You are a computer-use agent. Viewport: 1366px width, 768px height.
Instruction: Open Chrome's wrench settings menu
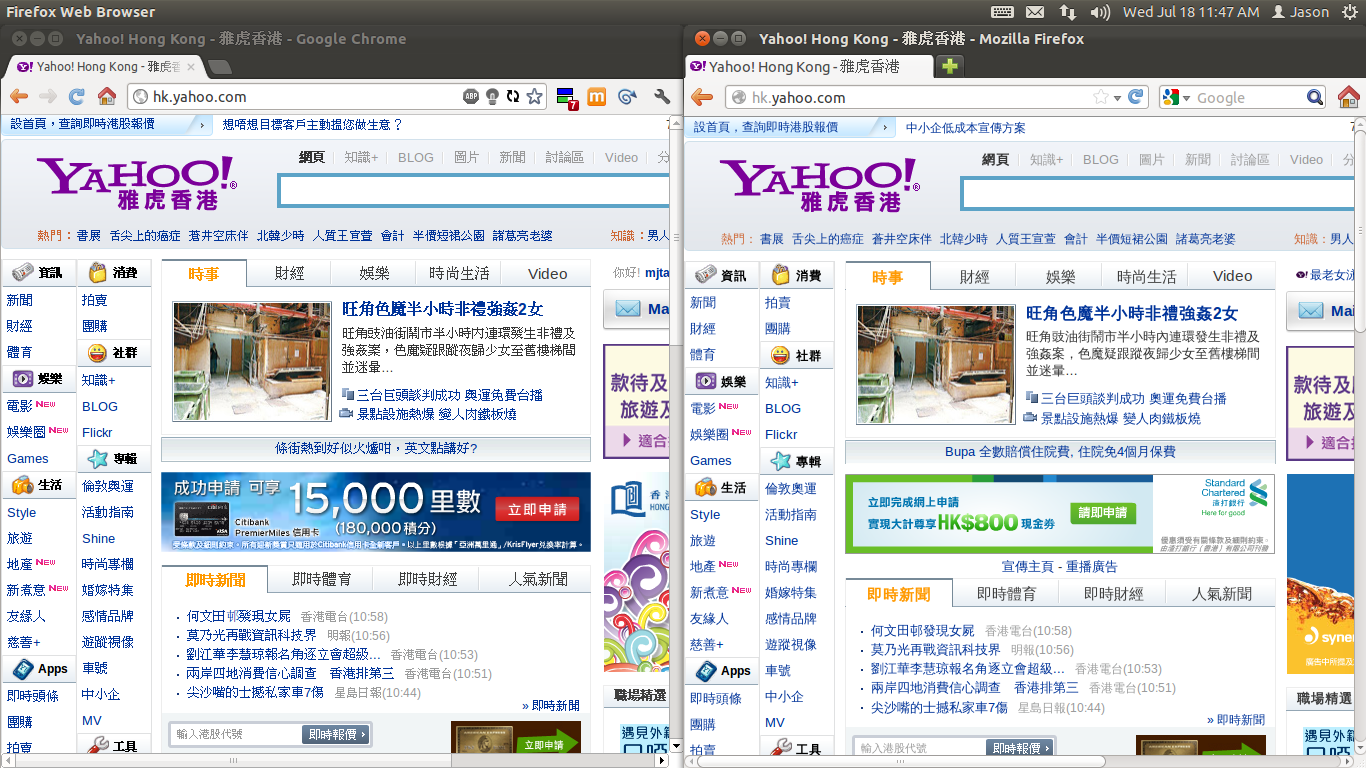pos(661,97)
